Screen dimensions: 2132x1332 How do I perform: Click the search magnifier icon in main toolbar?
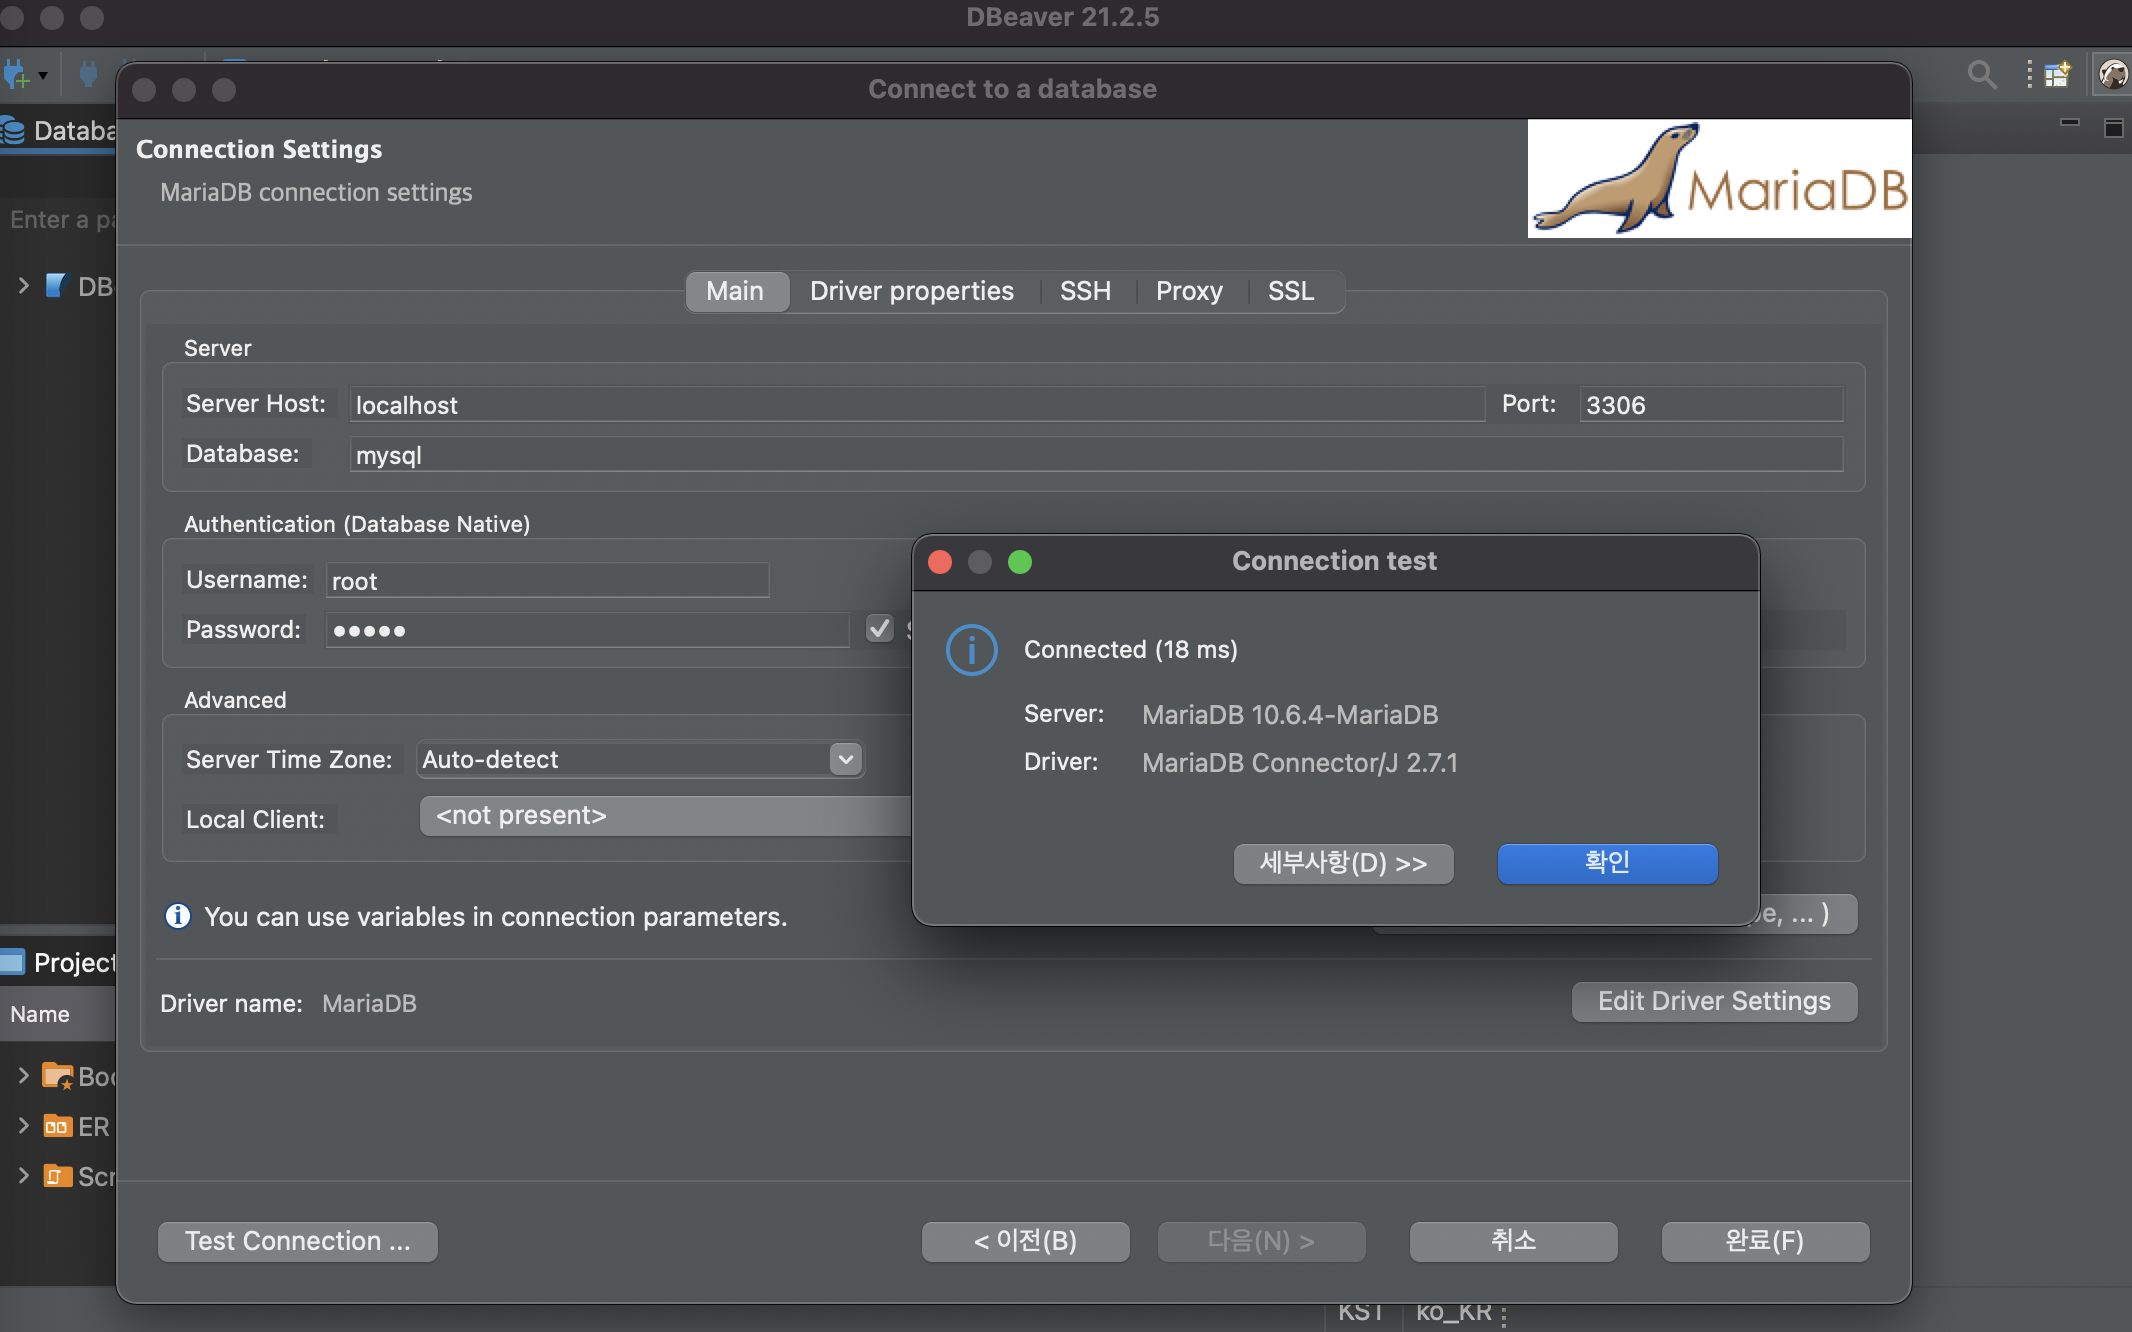(1981, 75)
